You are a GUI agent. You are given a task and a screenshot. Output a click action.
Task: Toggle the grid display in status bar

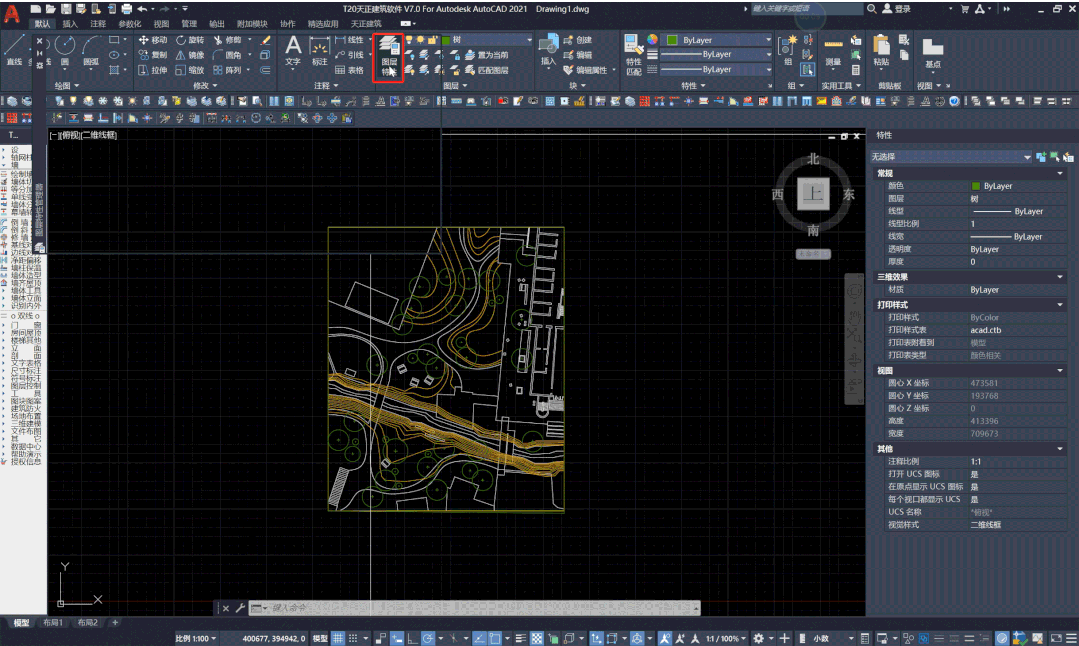[338, 638]
